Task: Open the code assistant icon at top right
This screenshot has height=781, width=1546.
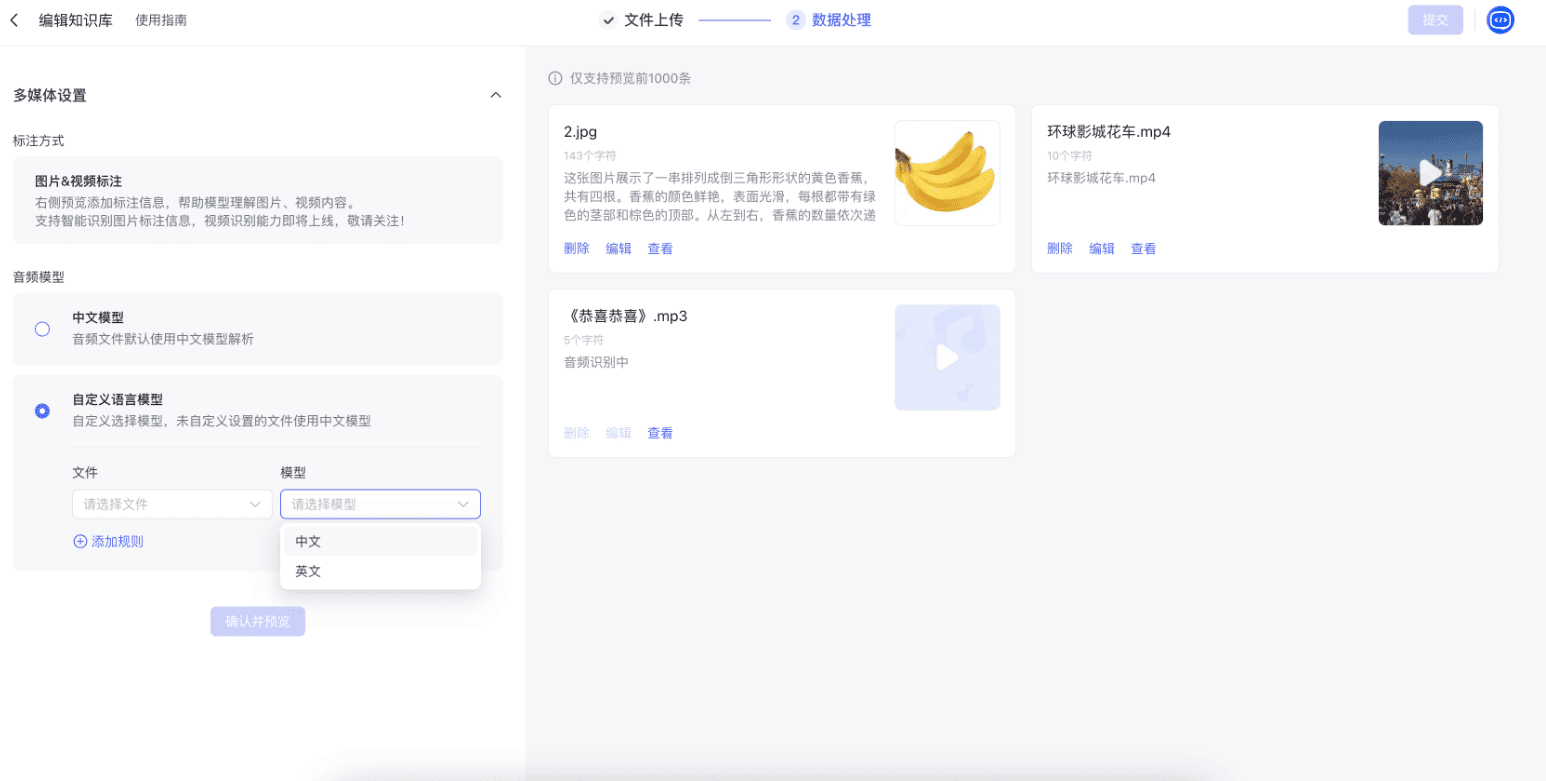Action: [x=1500, y=20]
